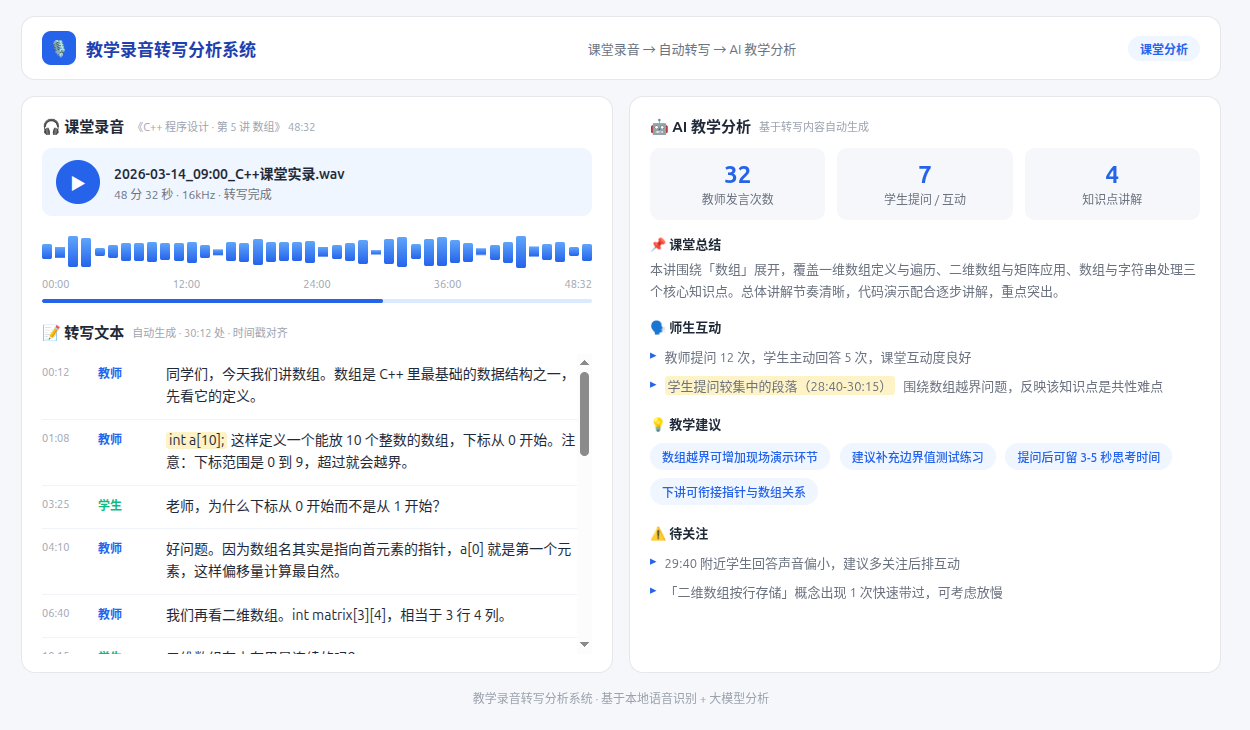This screenshot has width=1250, height=730.
Task: Click the 教学录音转写分析系统 title
Action: (171, 49)
